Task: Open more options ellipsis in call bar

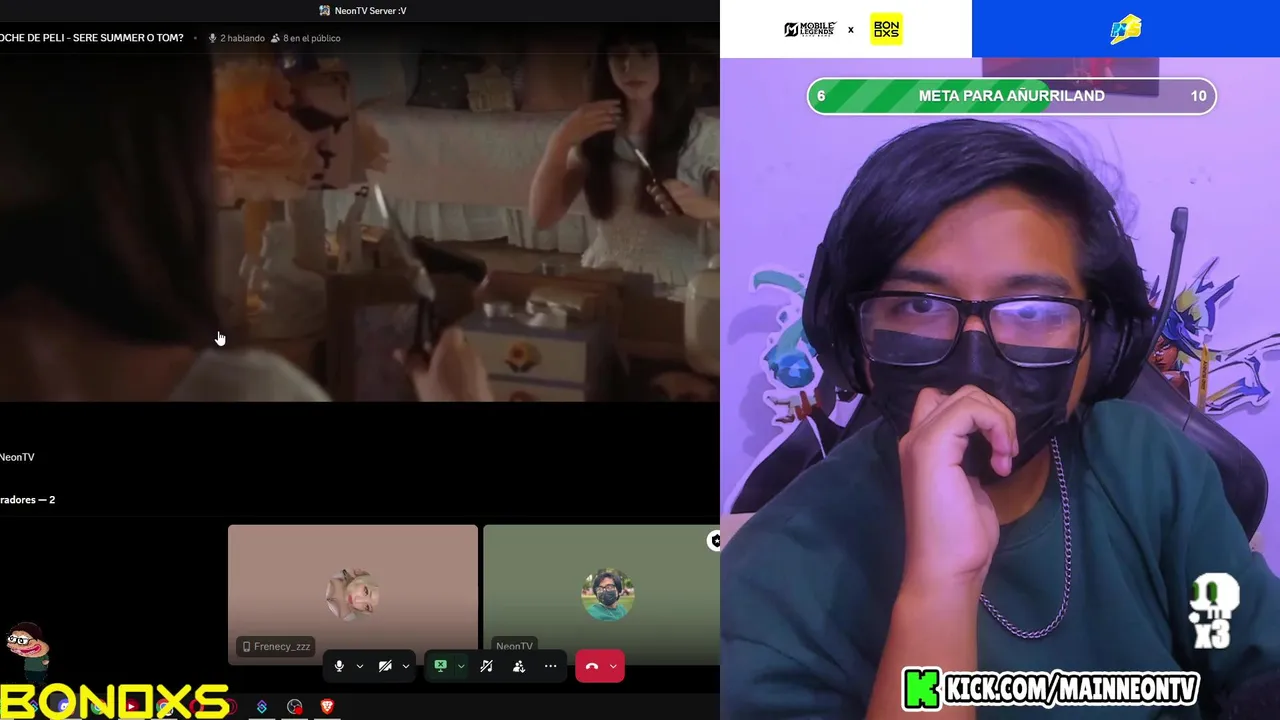Action: pyautogui.click(x=550, y=666)
